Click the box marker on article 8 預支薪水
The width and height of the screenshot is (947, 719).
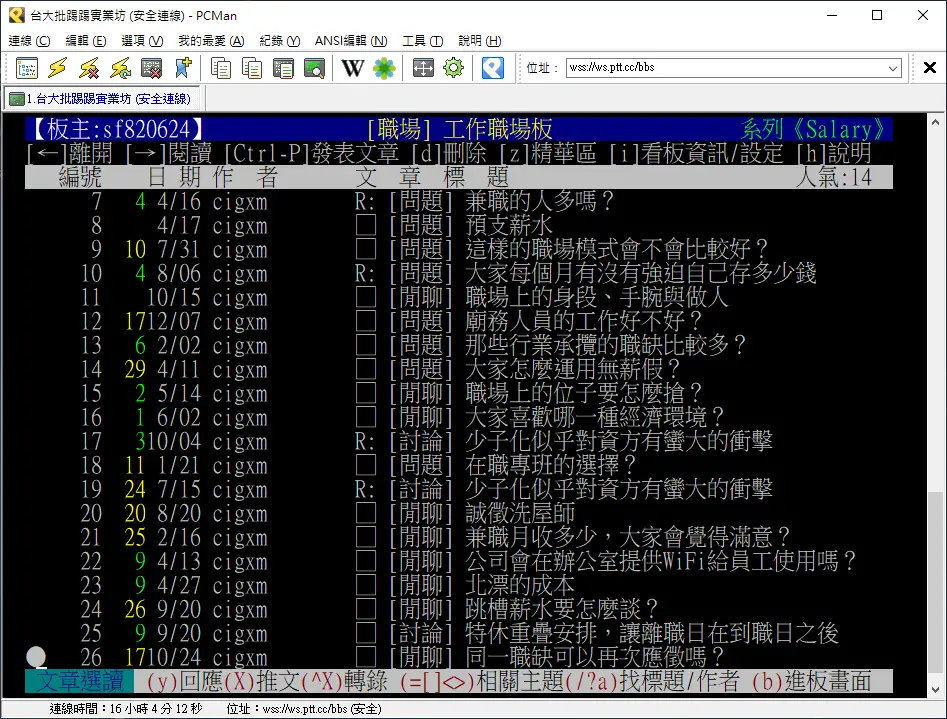tap(366, 225)
